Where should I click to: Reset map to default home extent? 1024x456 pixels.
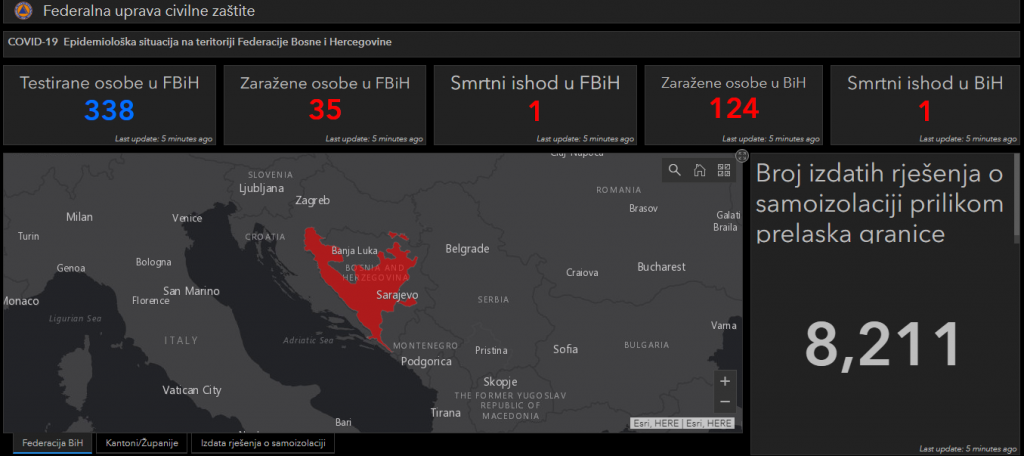[699, 170]
